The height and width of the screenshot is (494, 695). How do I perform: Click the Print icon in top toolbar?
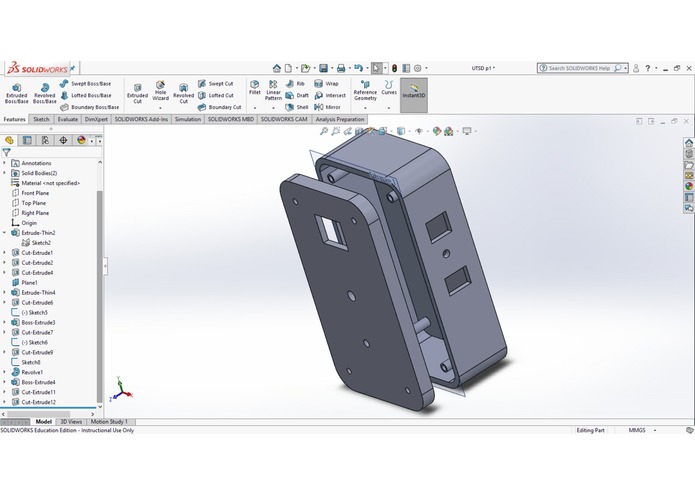pos(341,68)
